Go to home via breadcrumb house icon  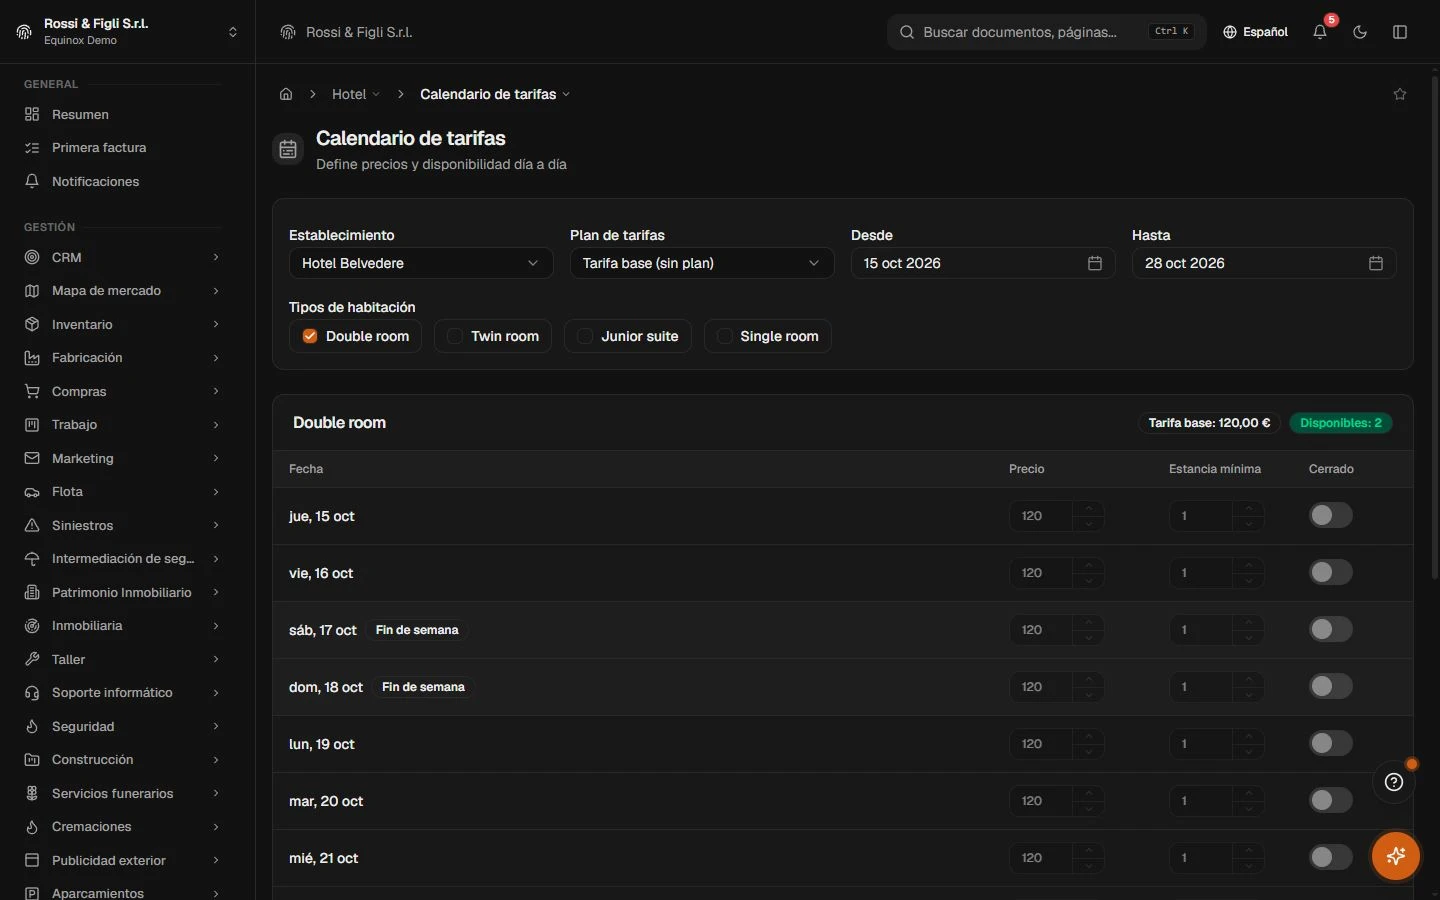pyautogui.click(x=286, y=94)
